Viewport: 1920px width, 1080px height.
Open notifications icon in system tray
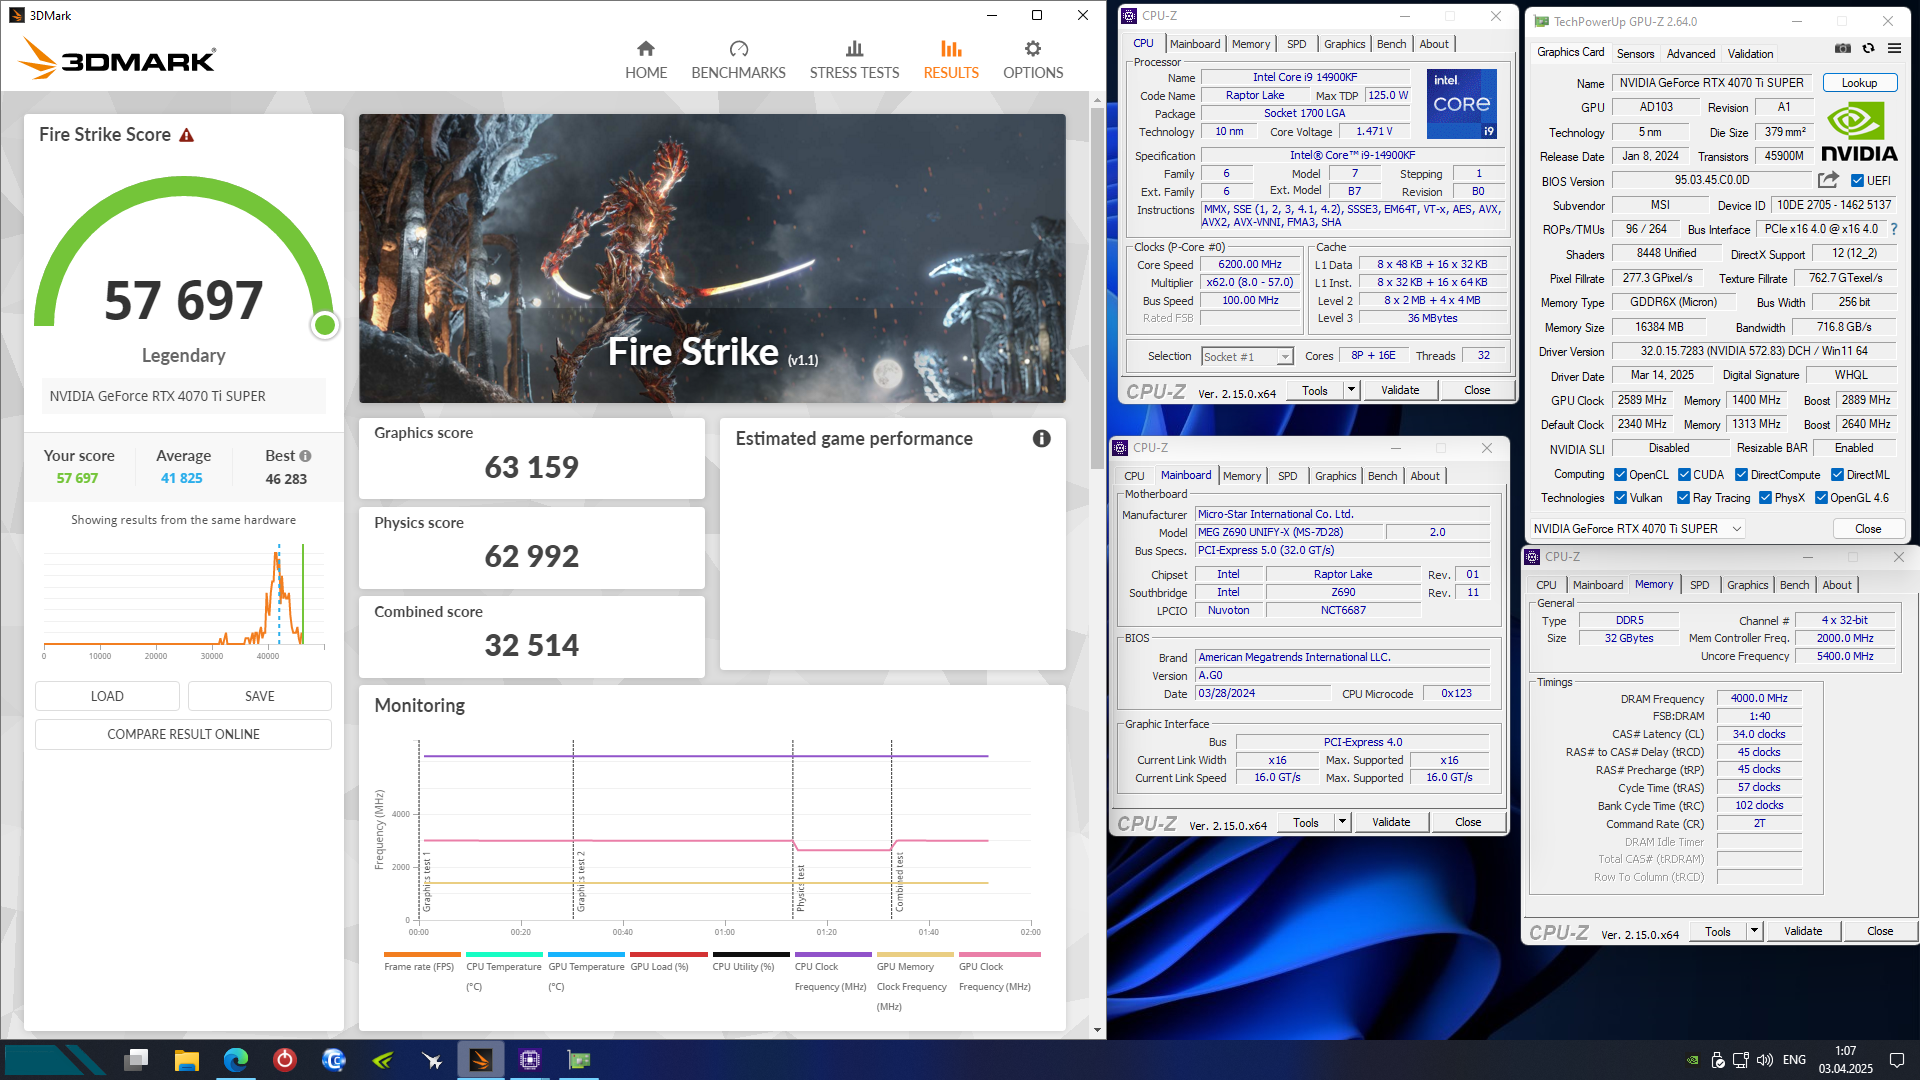(x=1896, y=1060)
